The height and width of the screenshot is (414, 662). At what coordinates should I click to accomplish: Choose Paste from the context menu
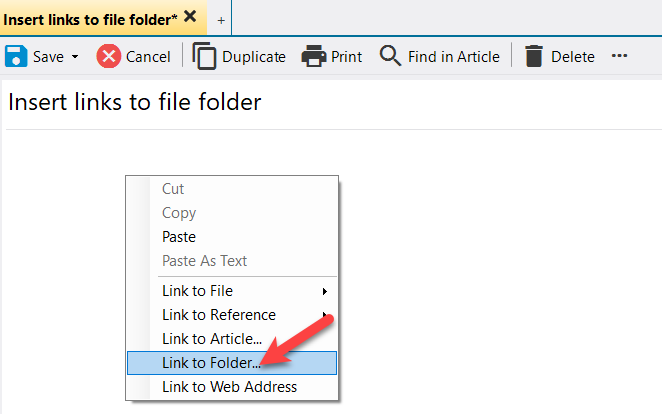point(179,237)
